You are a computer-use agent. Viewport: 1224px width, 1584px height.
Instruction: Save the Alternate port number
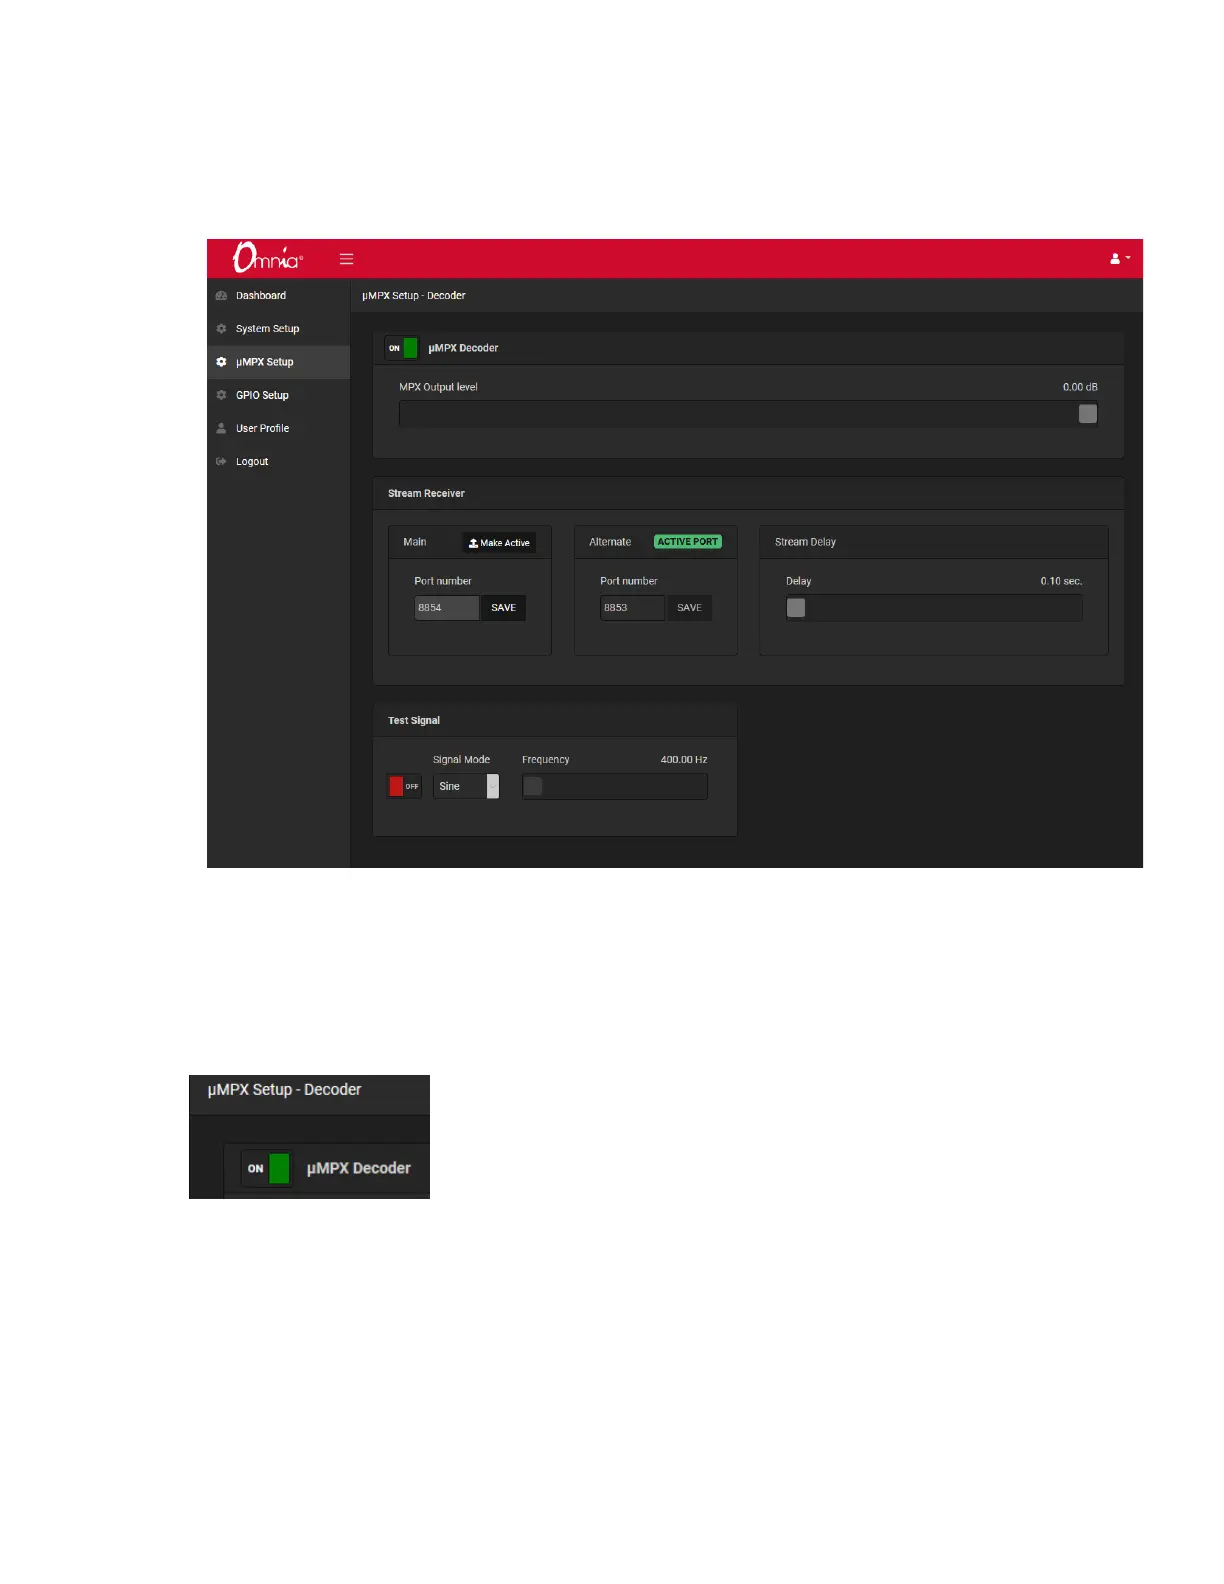coord(690,608)
